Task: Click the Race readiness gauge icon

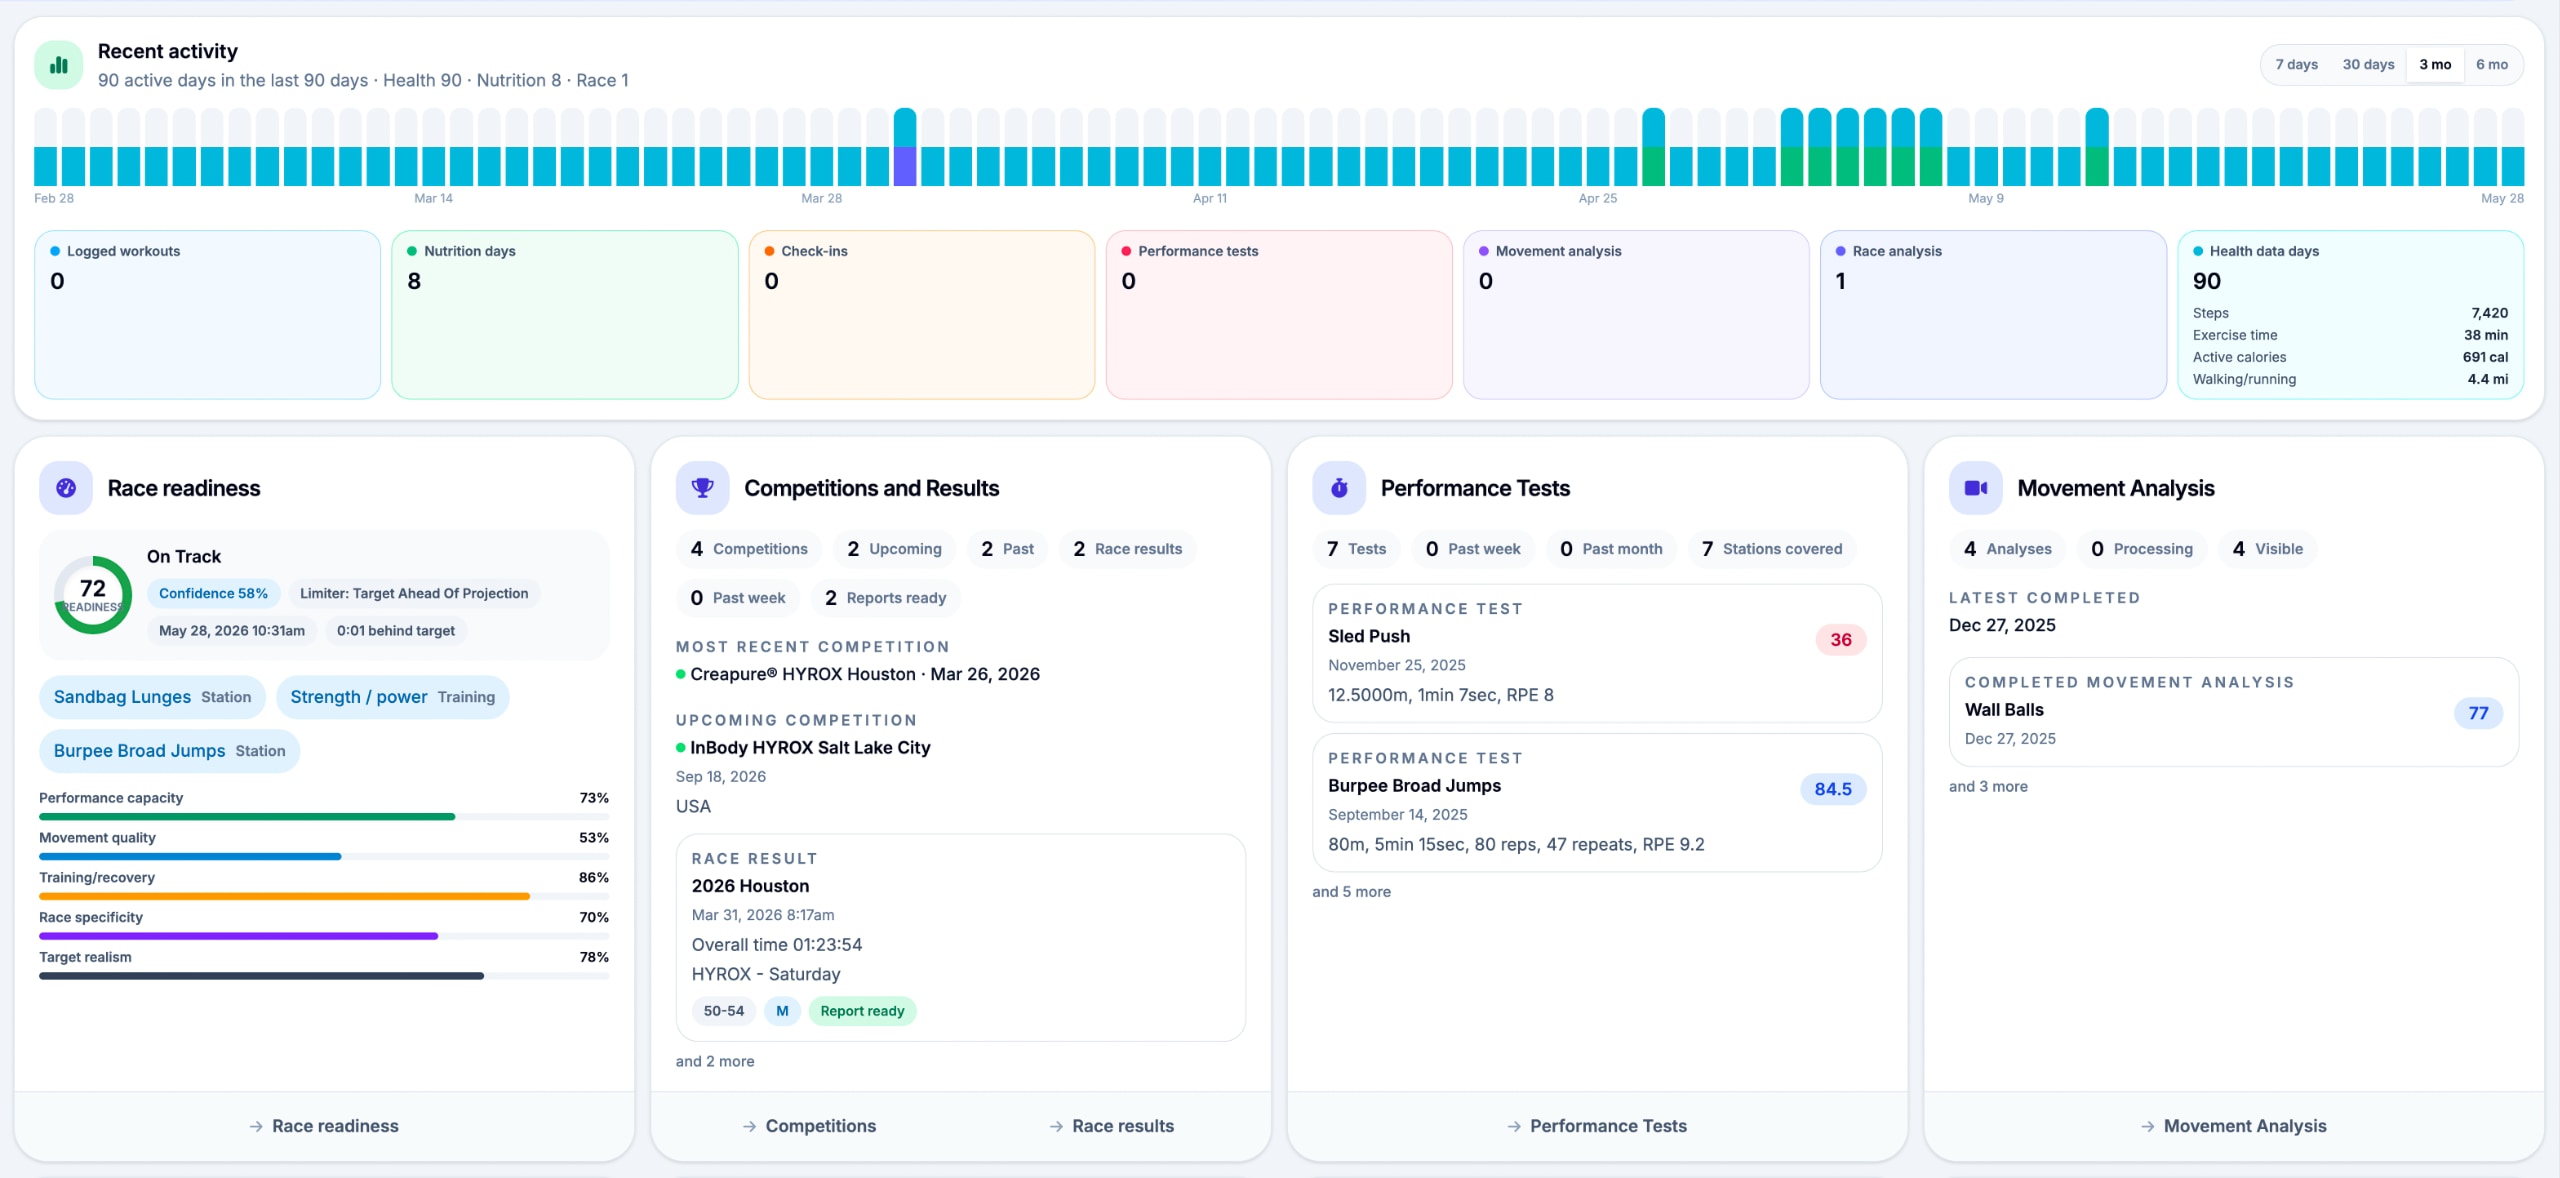Action: [x=66, y=488]
